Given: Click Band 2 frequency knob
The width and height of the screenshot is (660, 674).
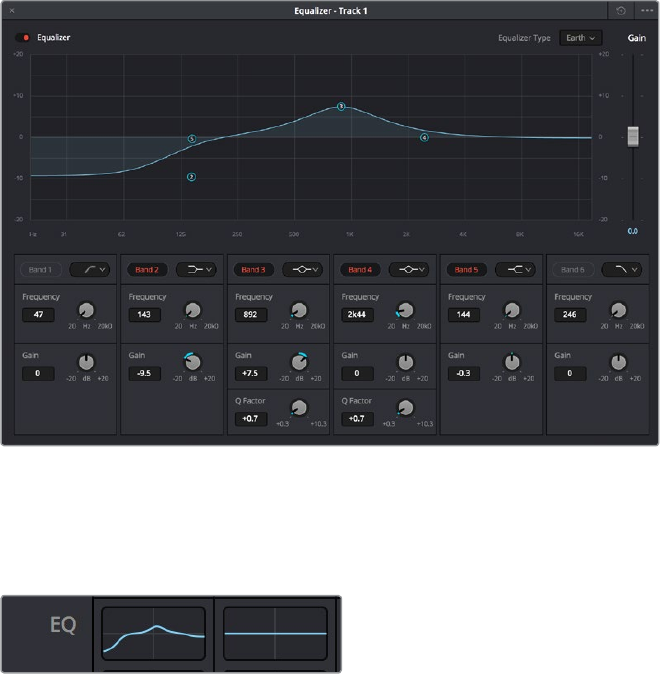Looking at the screenshot, I should point(193,310).
